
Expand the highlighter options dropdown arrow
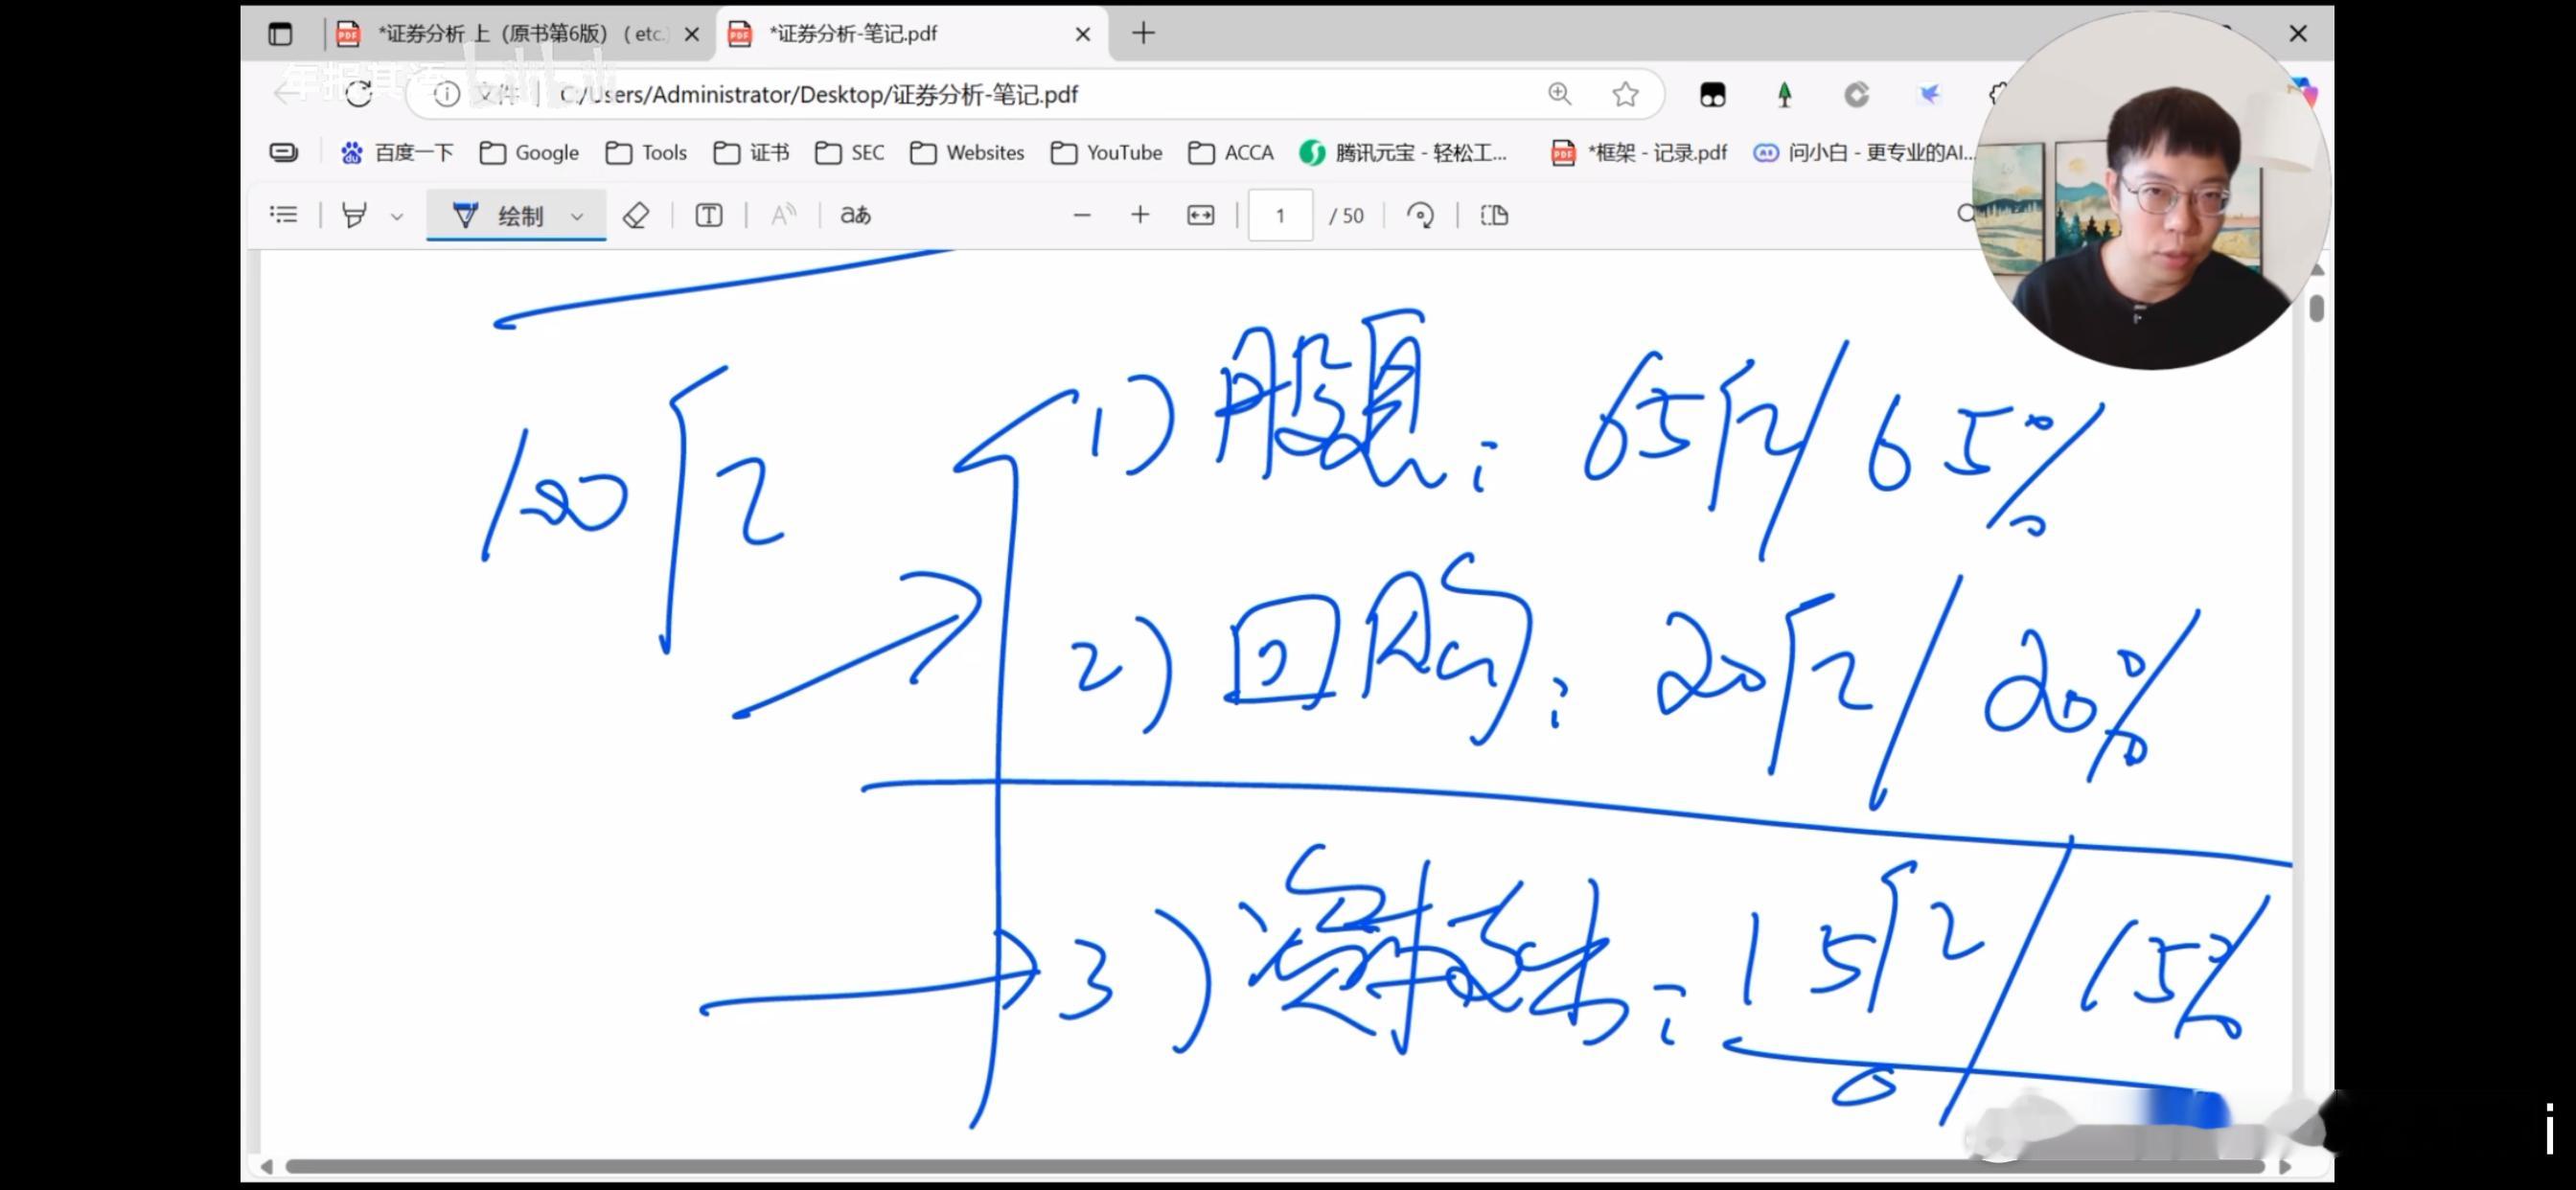click(x=397, y=216)
